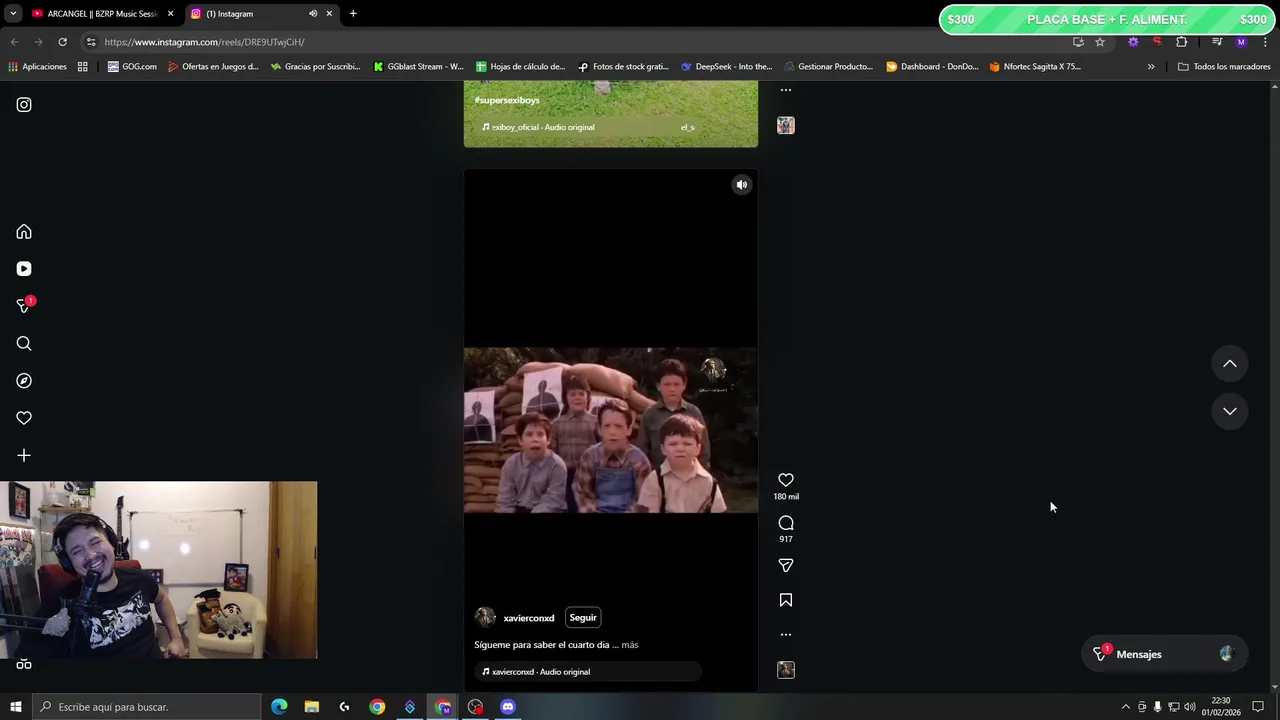This screenshot has width=1280, height=720.
Task: Like the xavierconxd reel
Action: (786, 480)
